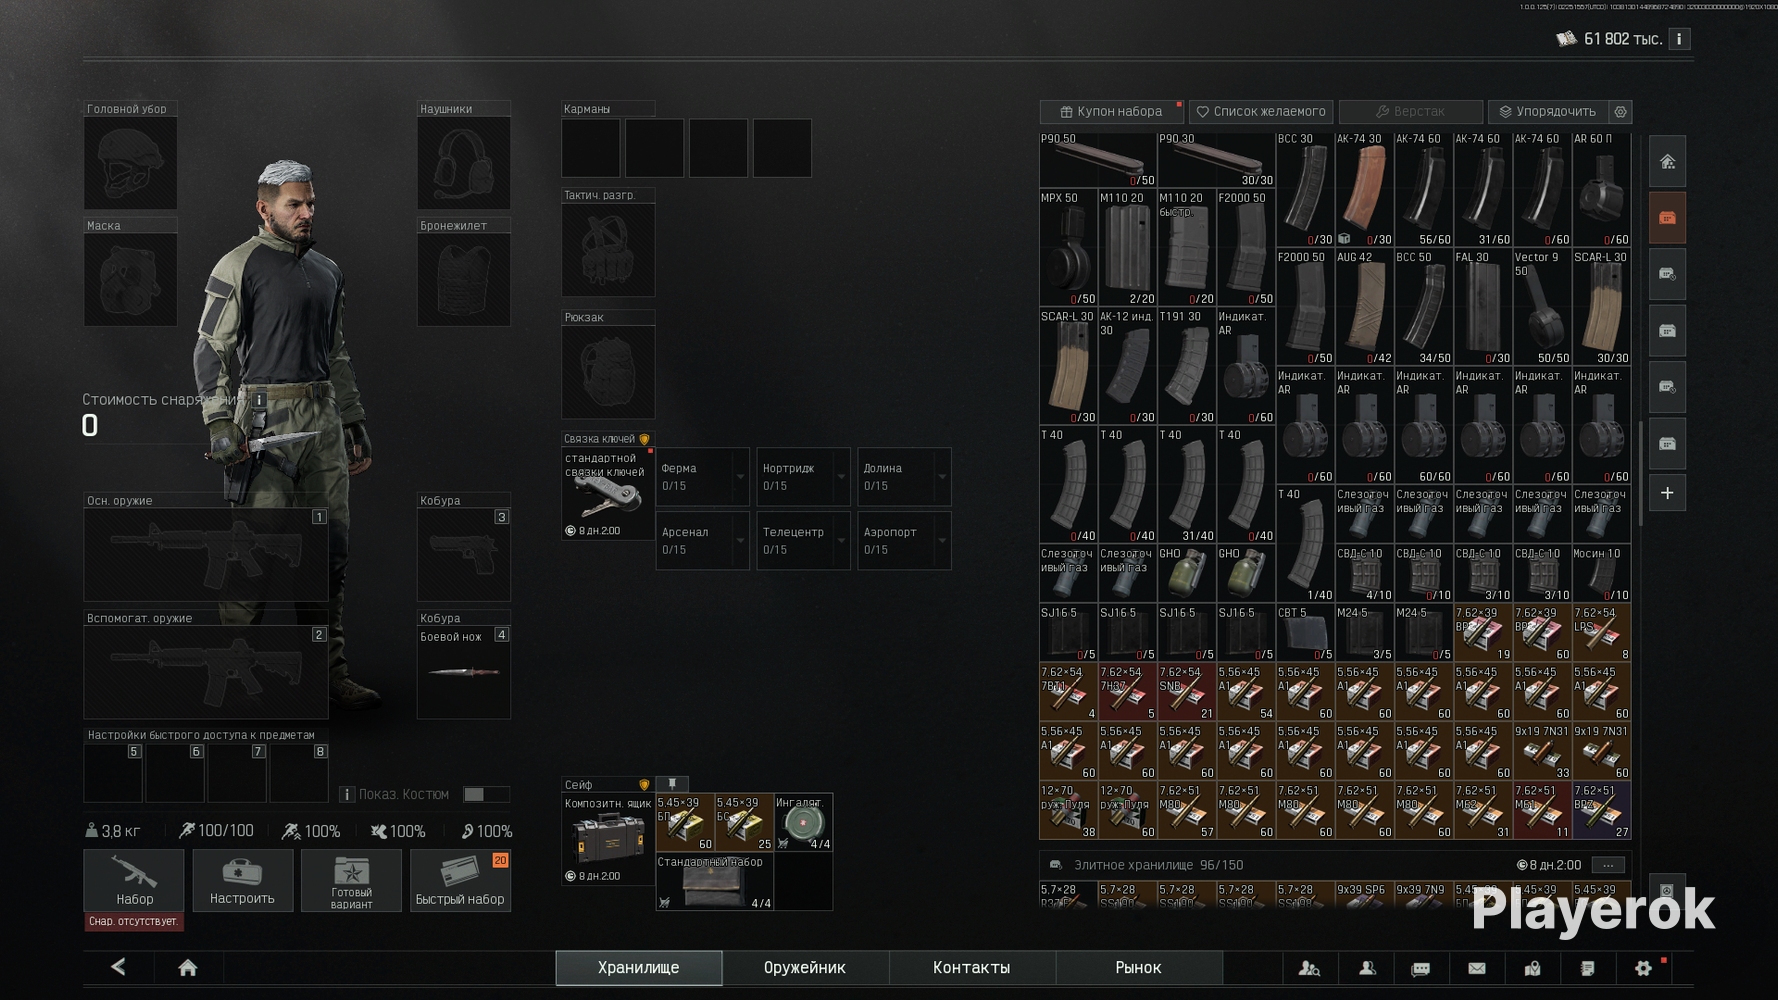The image size is (1778, 1000).
Task: Select the P90 50 magazine
Action: [x=1098, y=160]
